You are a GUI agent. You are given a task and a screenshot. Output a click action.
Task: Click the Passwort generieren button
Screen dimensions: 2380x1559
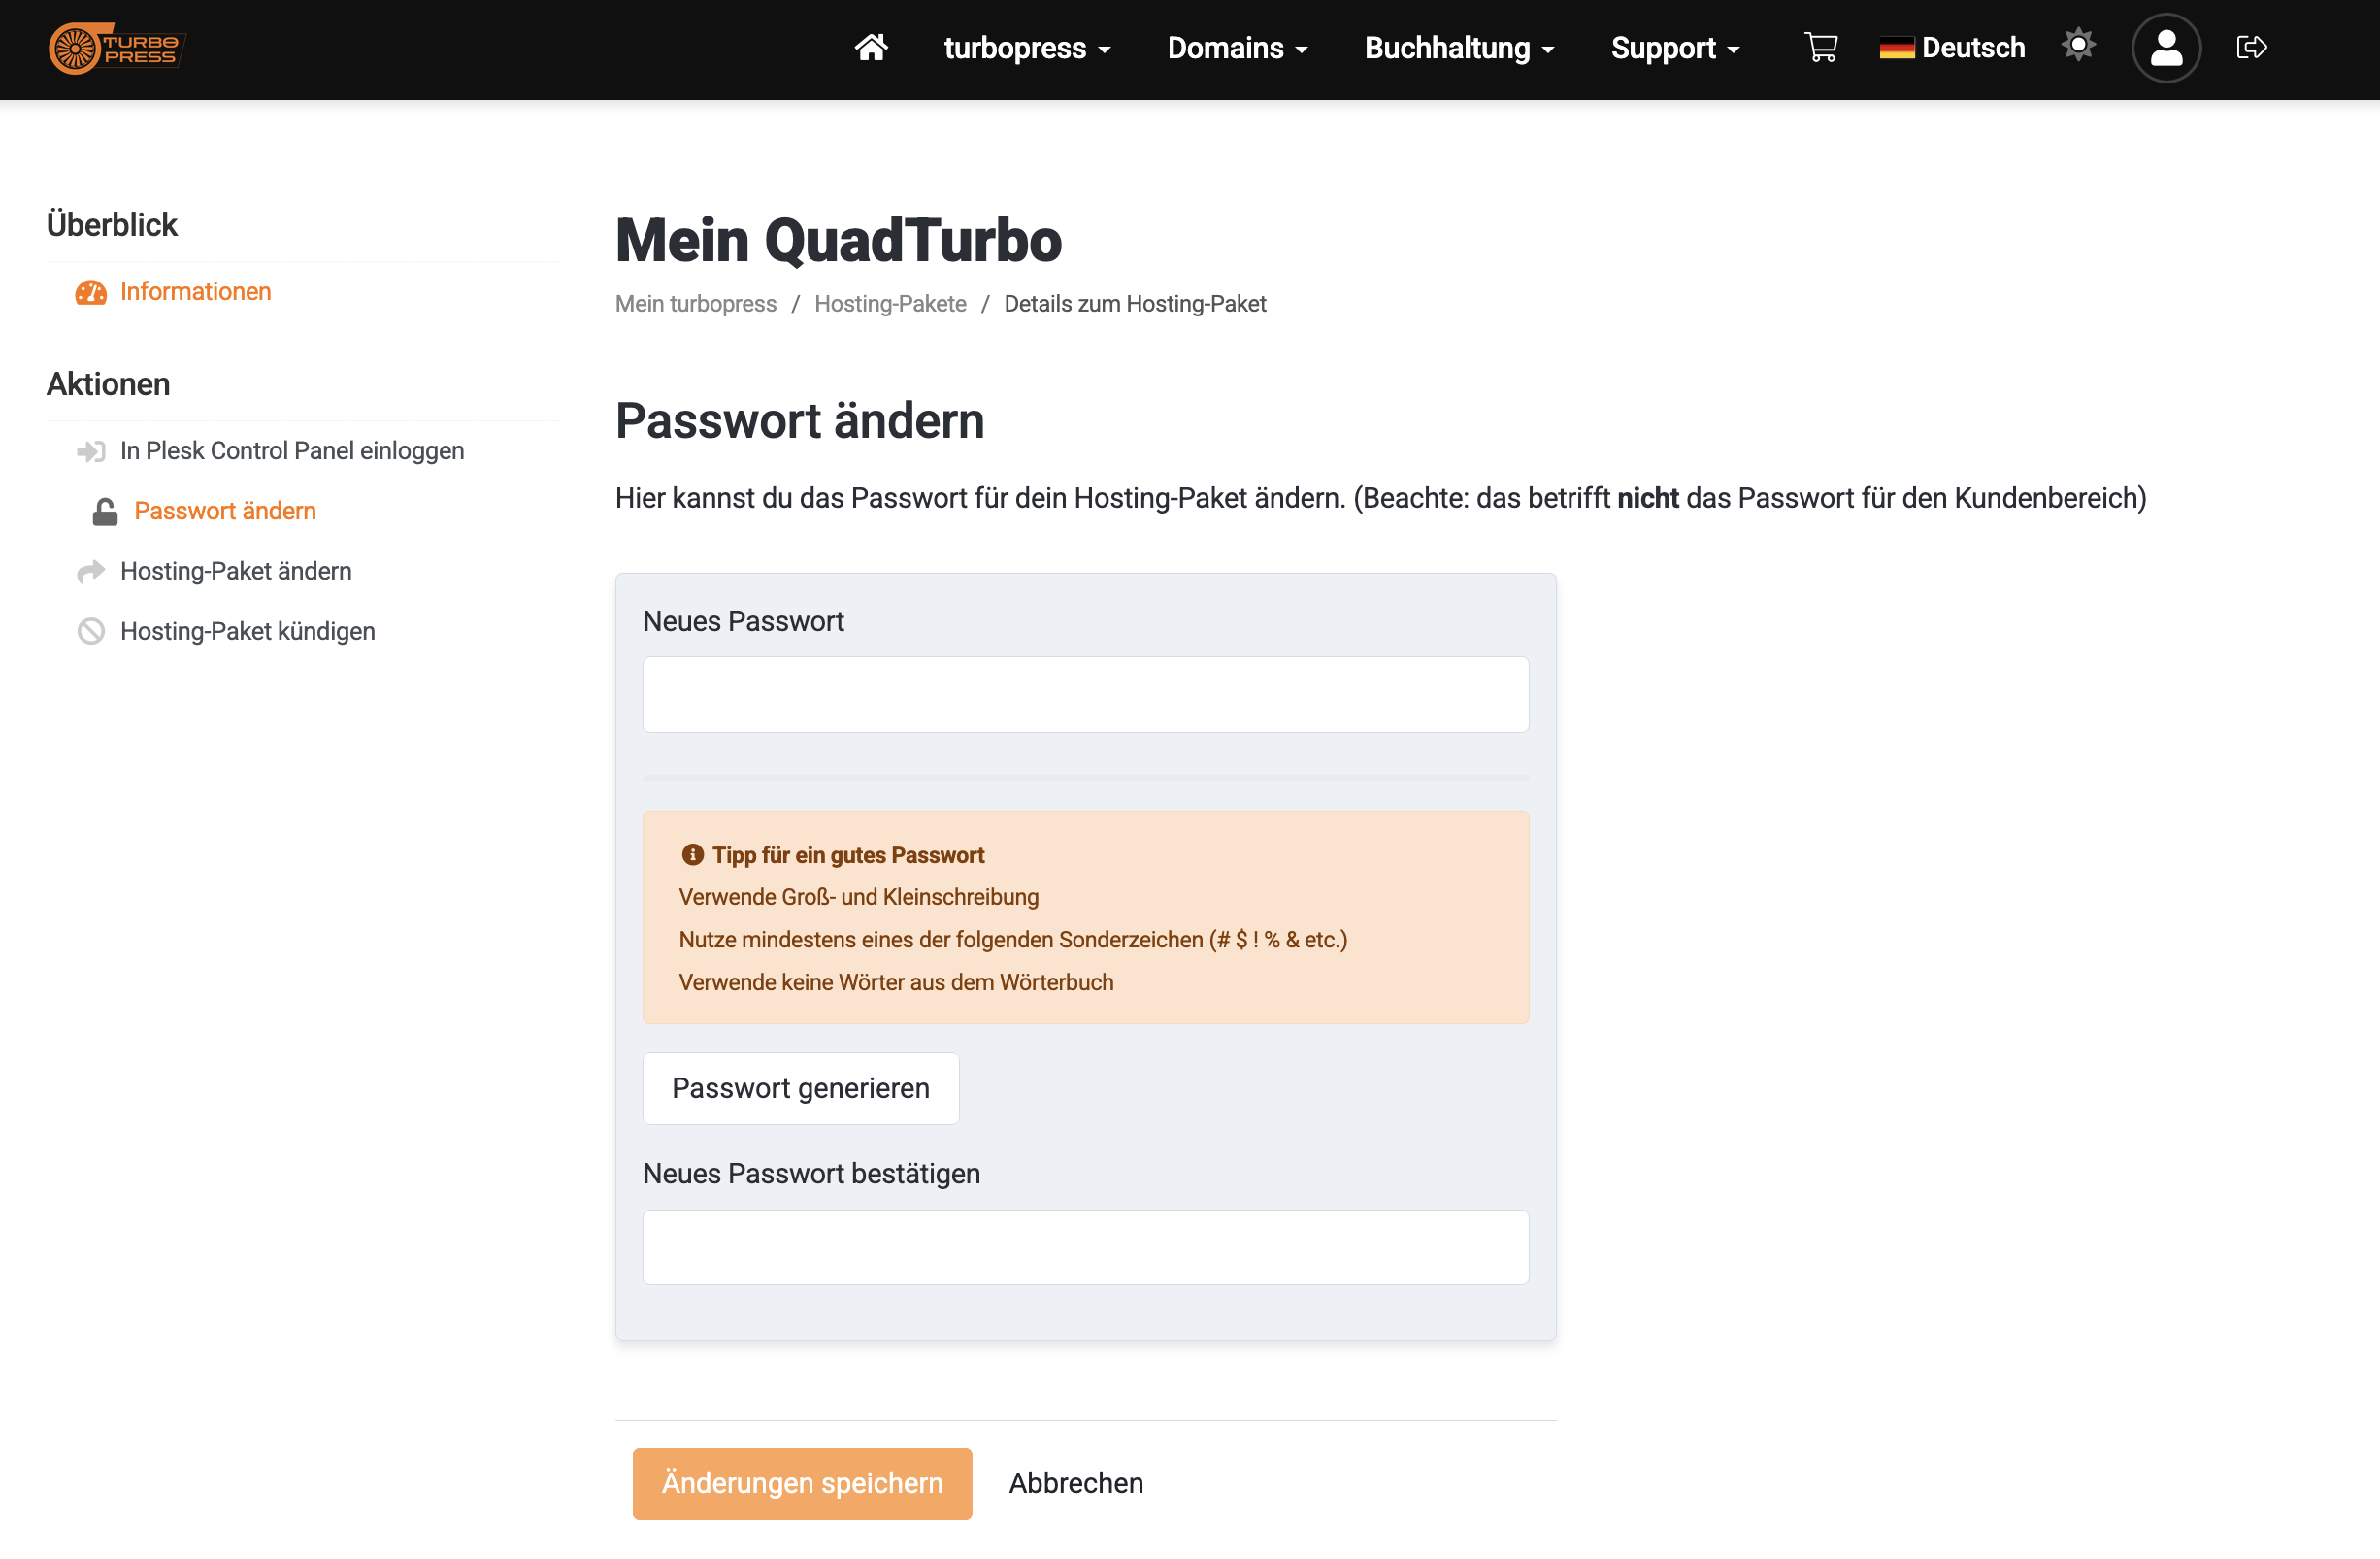(800, 1088)
